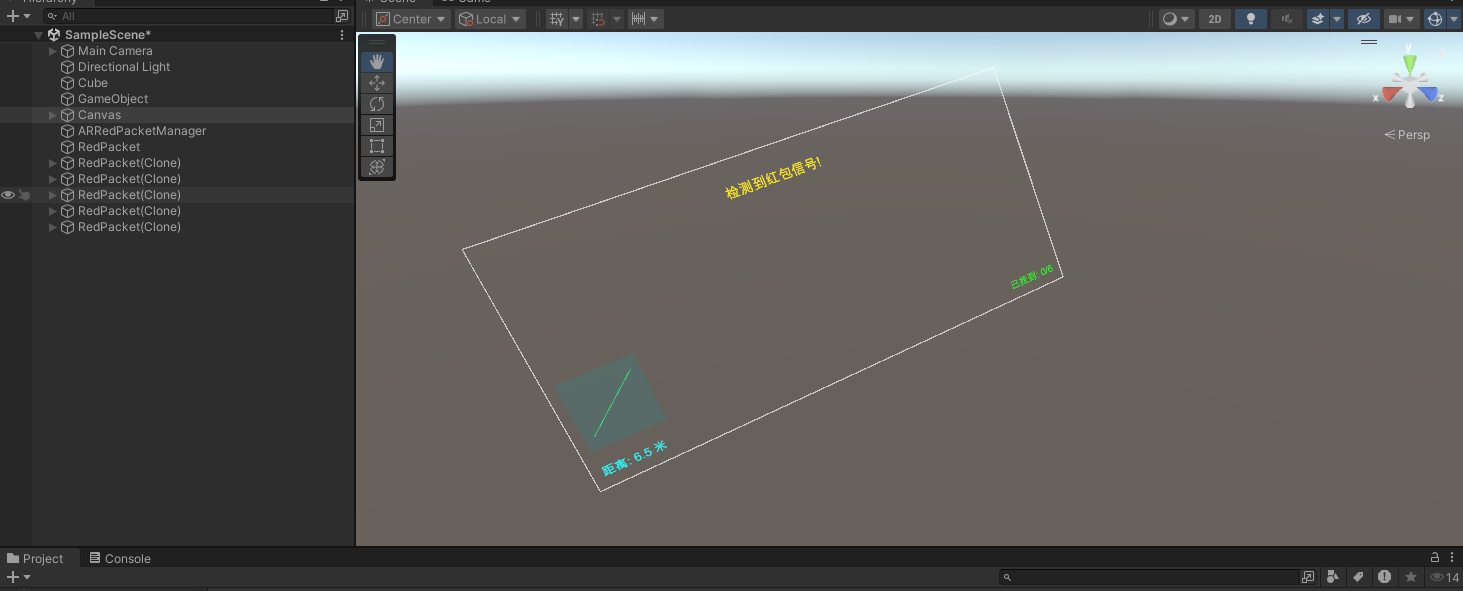Open camera settings dropdown arrow

click(x=1411, y=19)
